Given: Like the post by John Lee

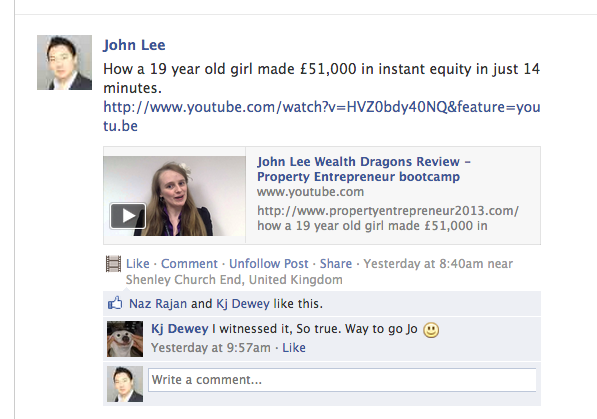Looking at the screenshot, I should pos(137,264).
